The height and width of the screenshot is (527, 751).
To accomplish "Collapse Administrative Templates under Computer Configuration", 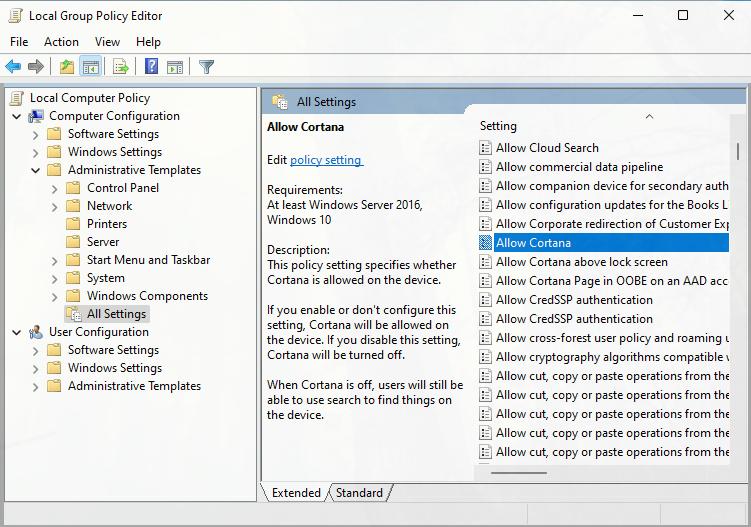I will [x=35, y=171].
